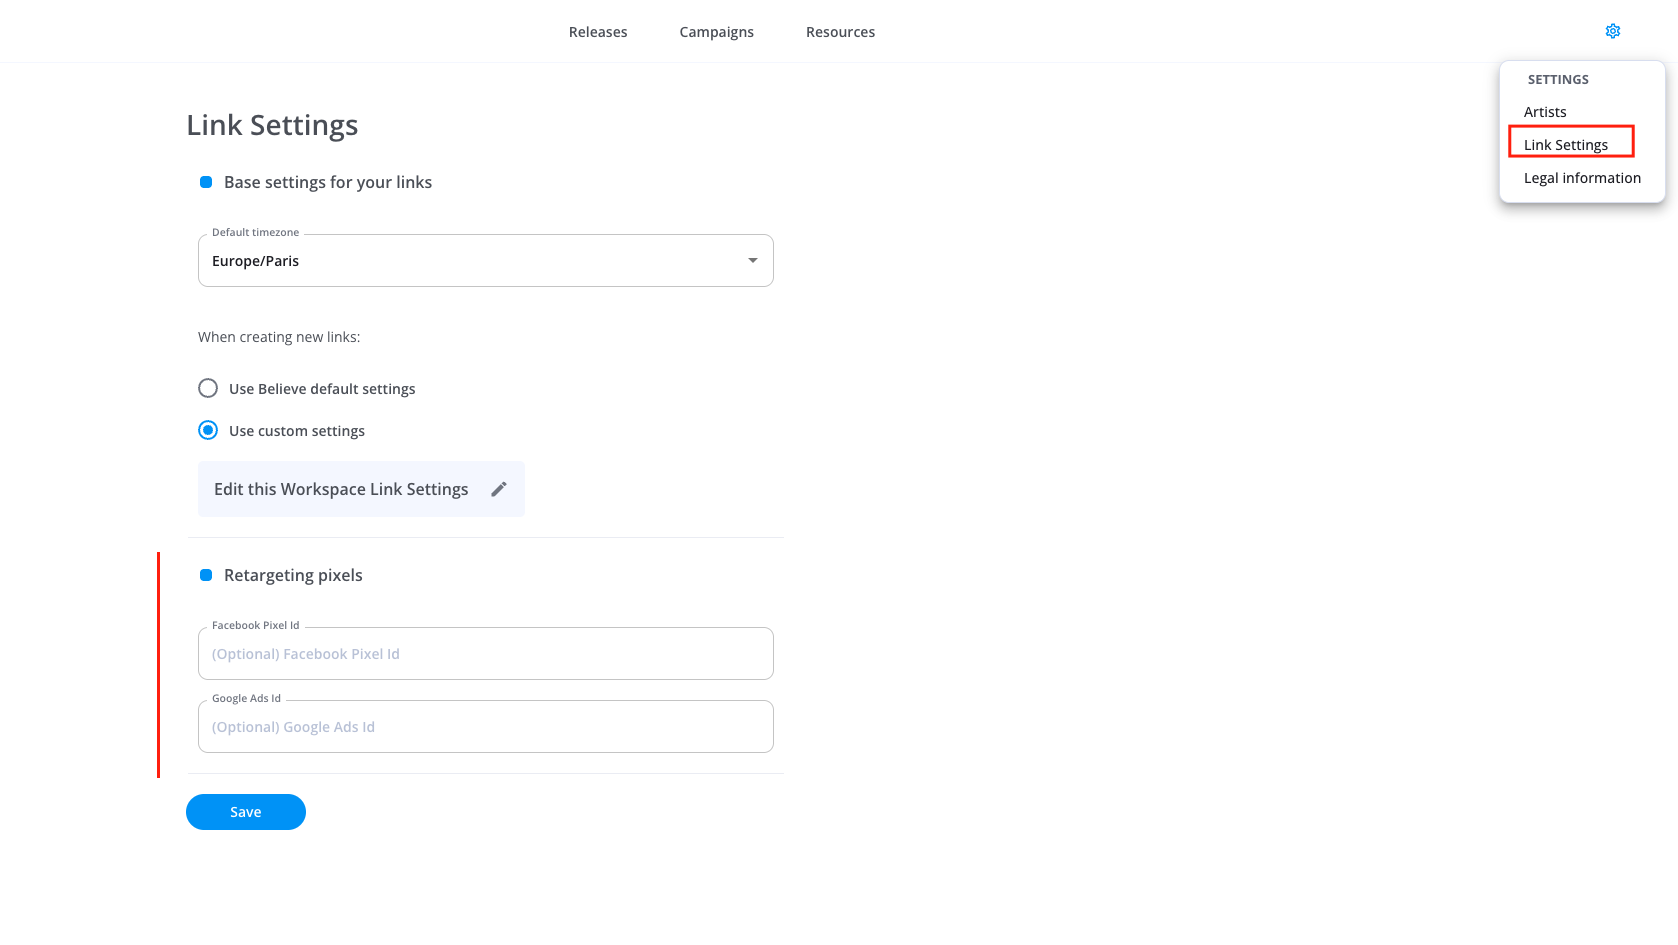Expand the Default timezone dropdown arrow
Screen dimensions: 1678x945
pyautogui.click(x=752, y=260)
